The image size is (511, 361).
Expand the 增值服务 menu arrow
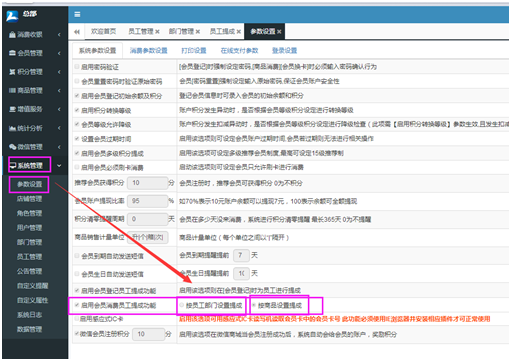click(59, 109)
